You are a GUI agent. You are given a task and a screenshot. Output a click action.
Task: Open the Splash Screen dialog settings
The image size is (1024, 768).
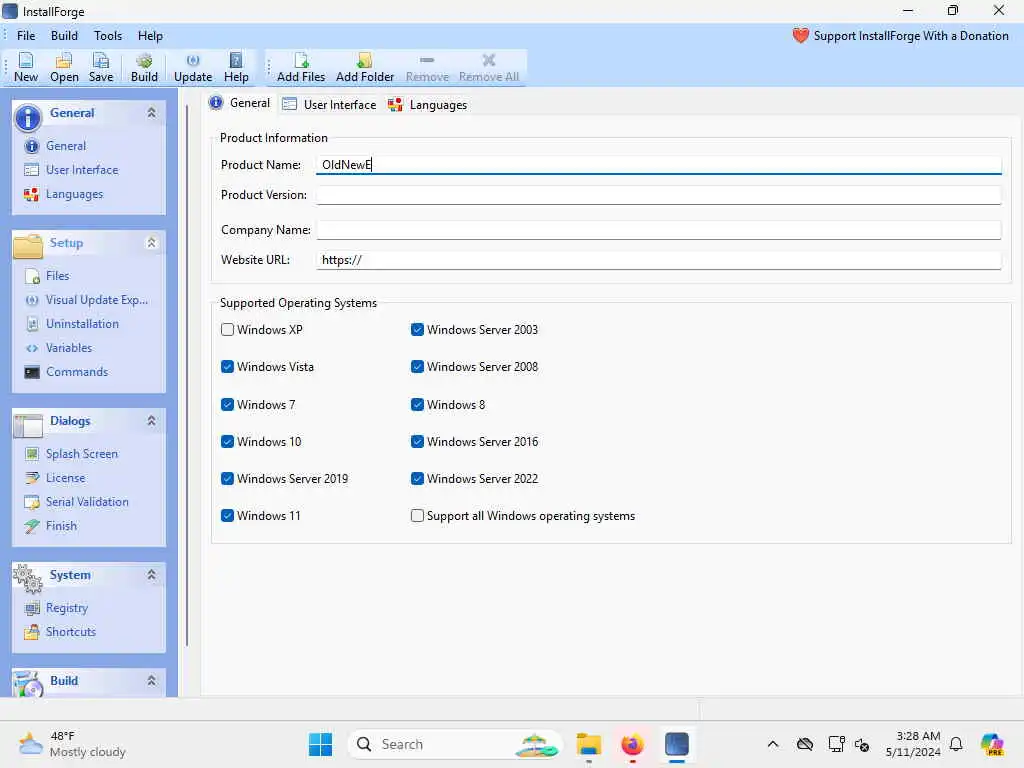point(81,453)
